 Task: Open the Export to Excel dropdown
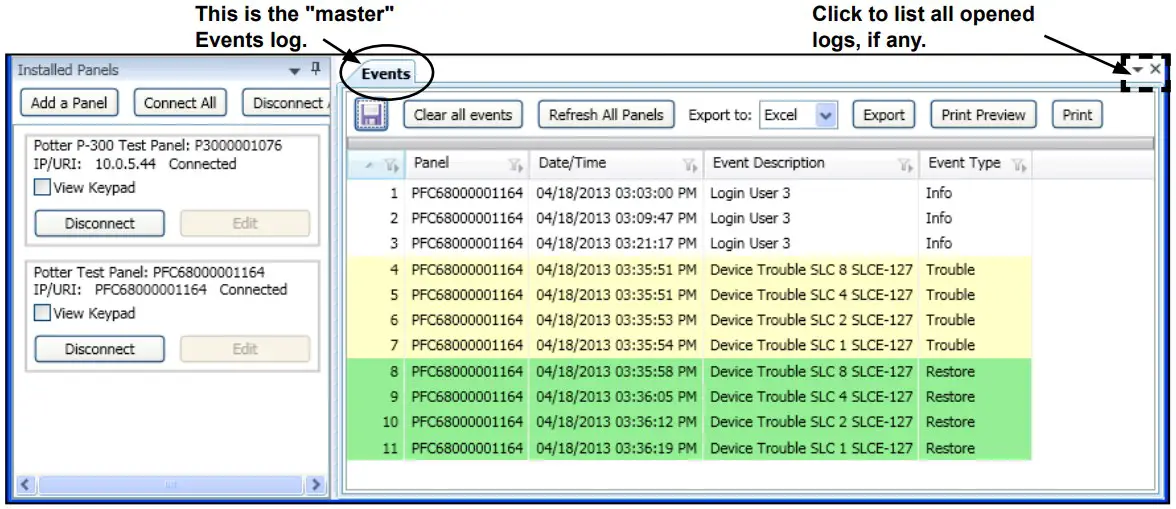point(826,115)
